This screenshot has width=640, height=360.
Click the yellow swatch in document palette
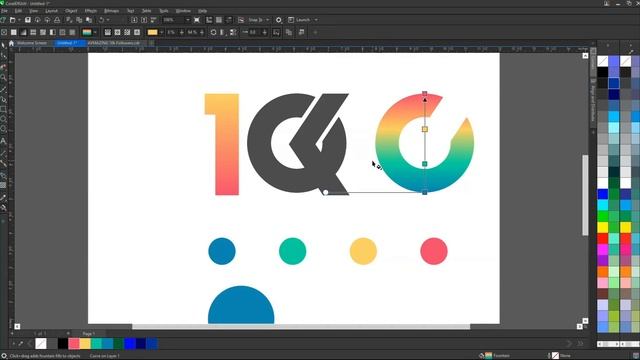point(85,344)
